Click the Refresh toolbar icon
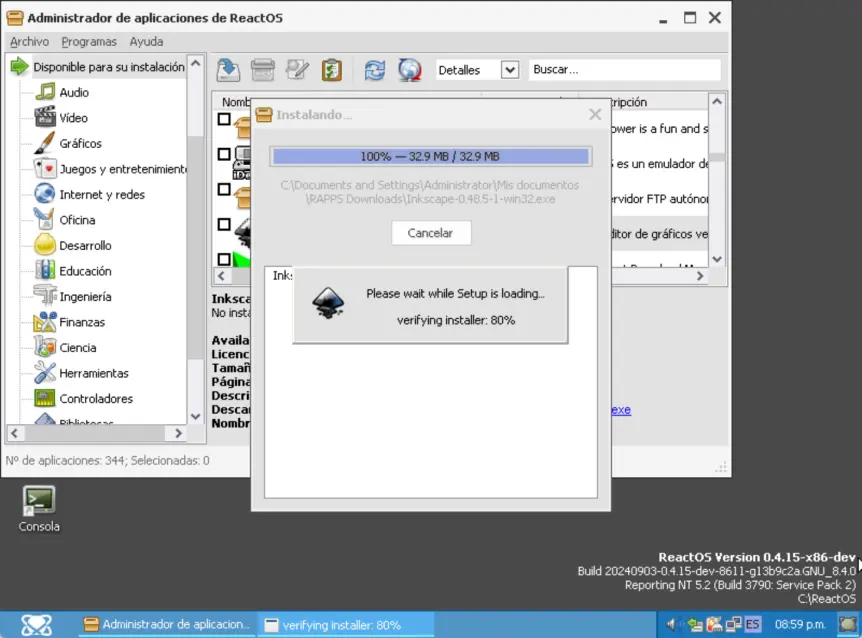This screenshot has height=638, width=862. [375, 70]
